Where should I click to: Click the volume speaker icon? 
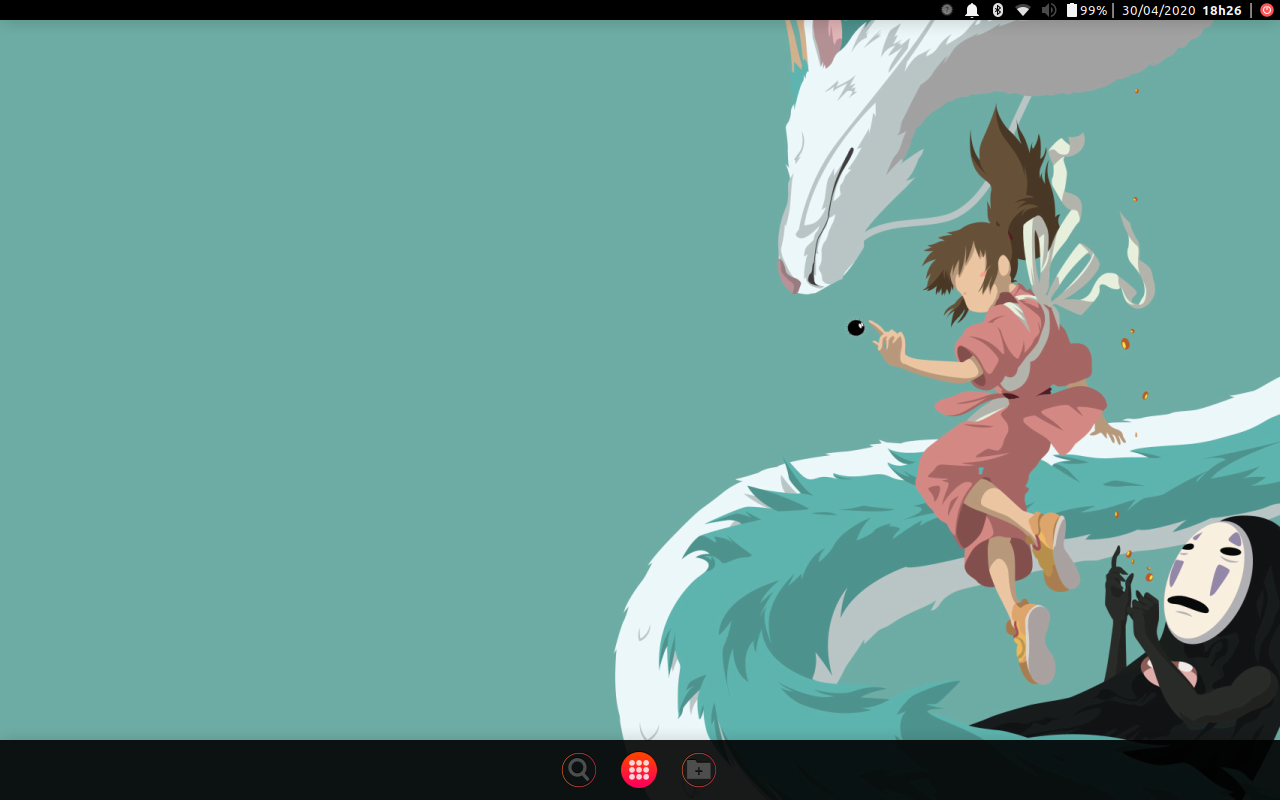tap(1049, 10)
